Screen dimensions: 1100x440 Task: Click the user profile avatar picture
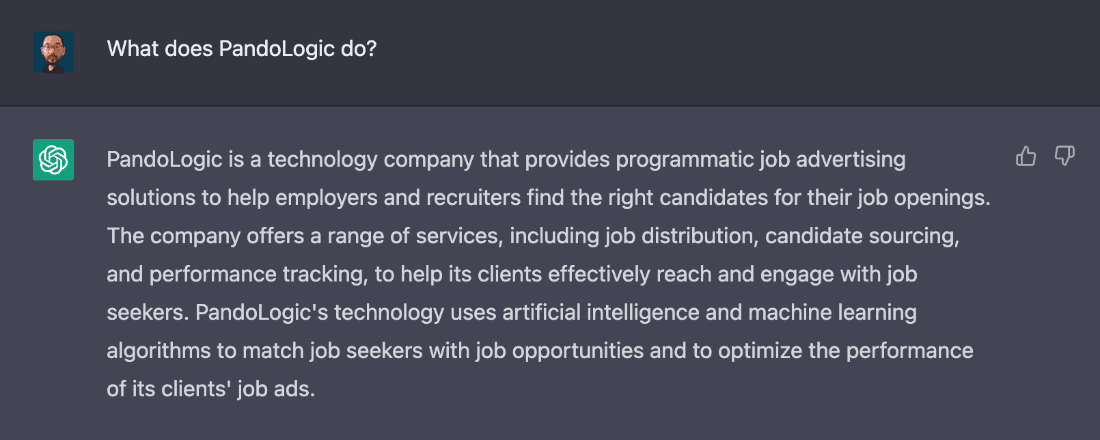coord(53,52)
